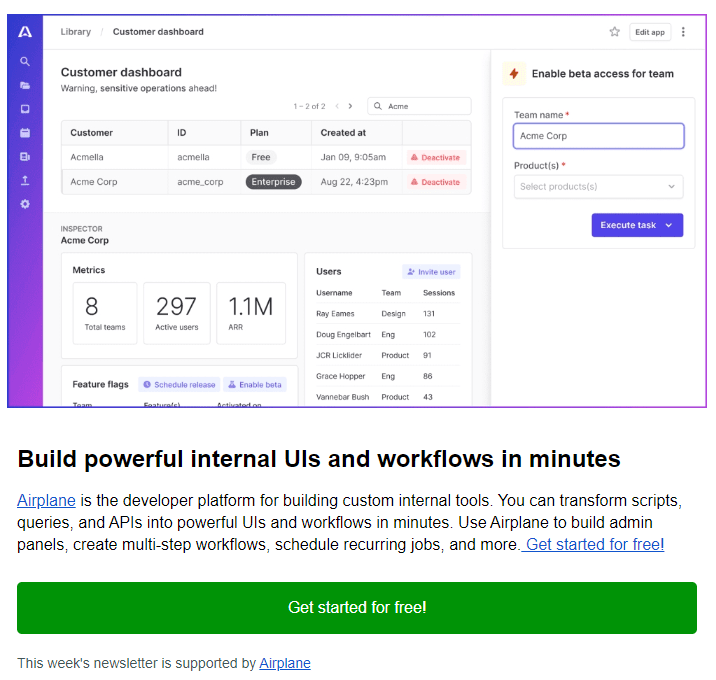Screen dimensions: 716x680
Task: Click the 8 Total teams metric card
Action: [x=105, y=313]
